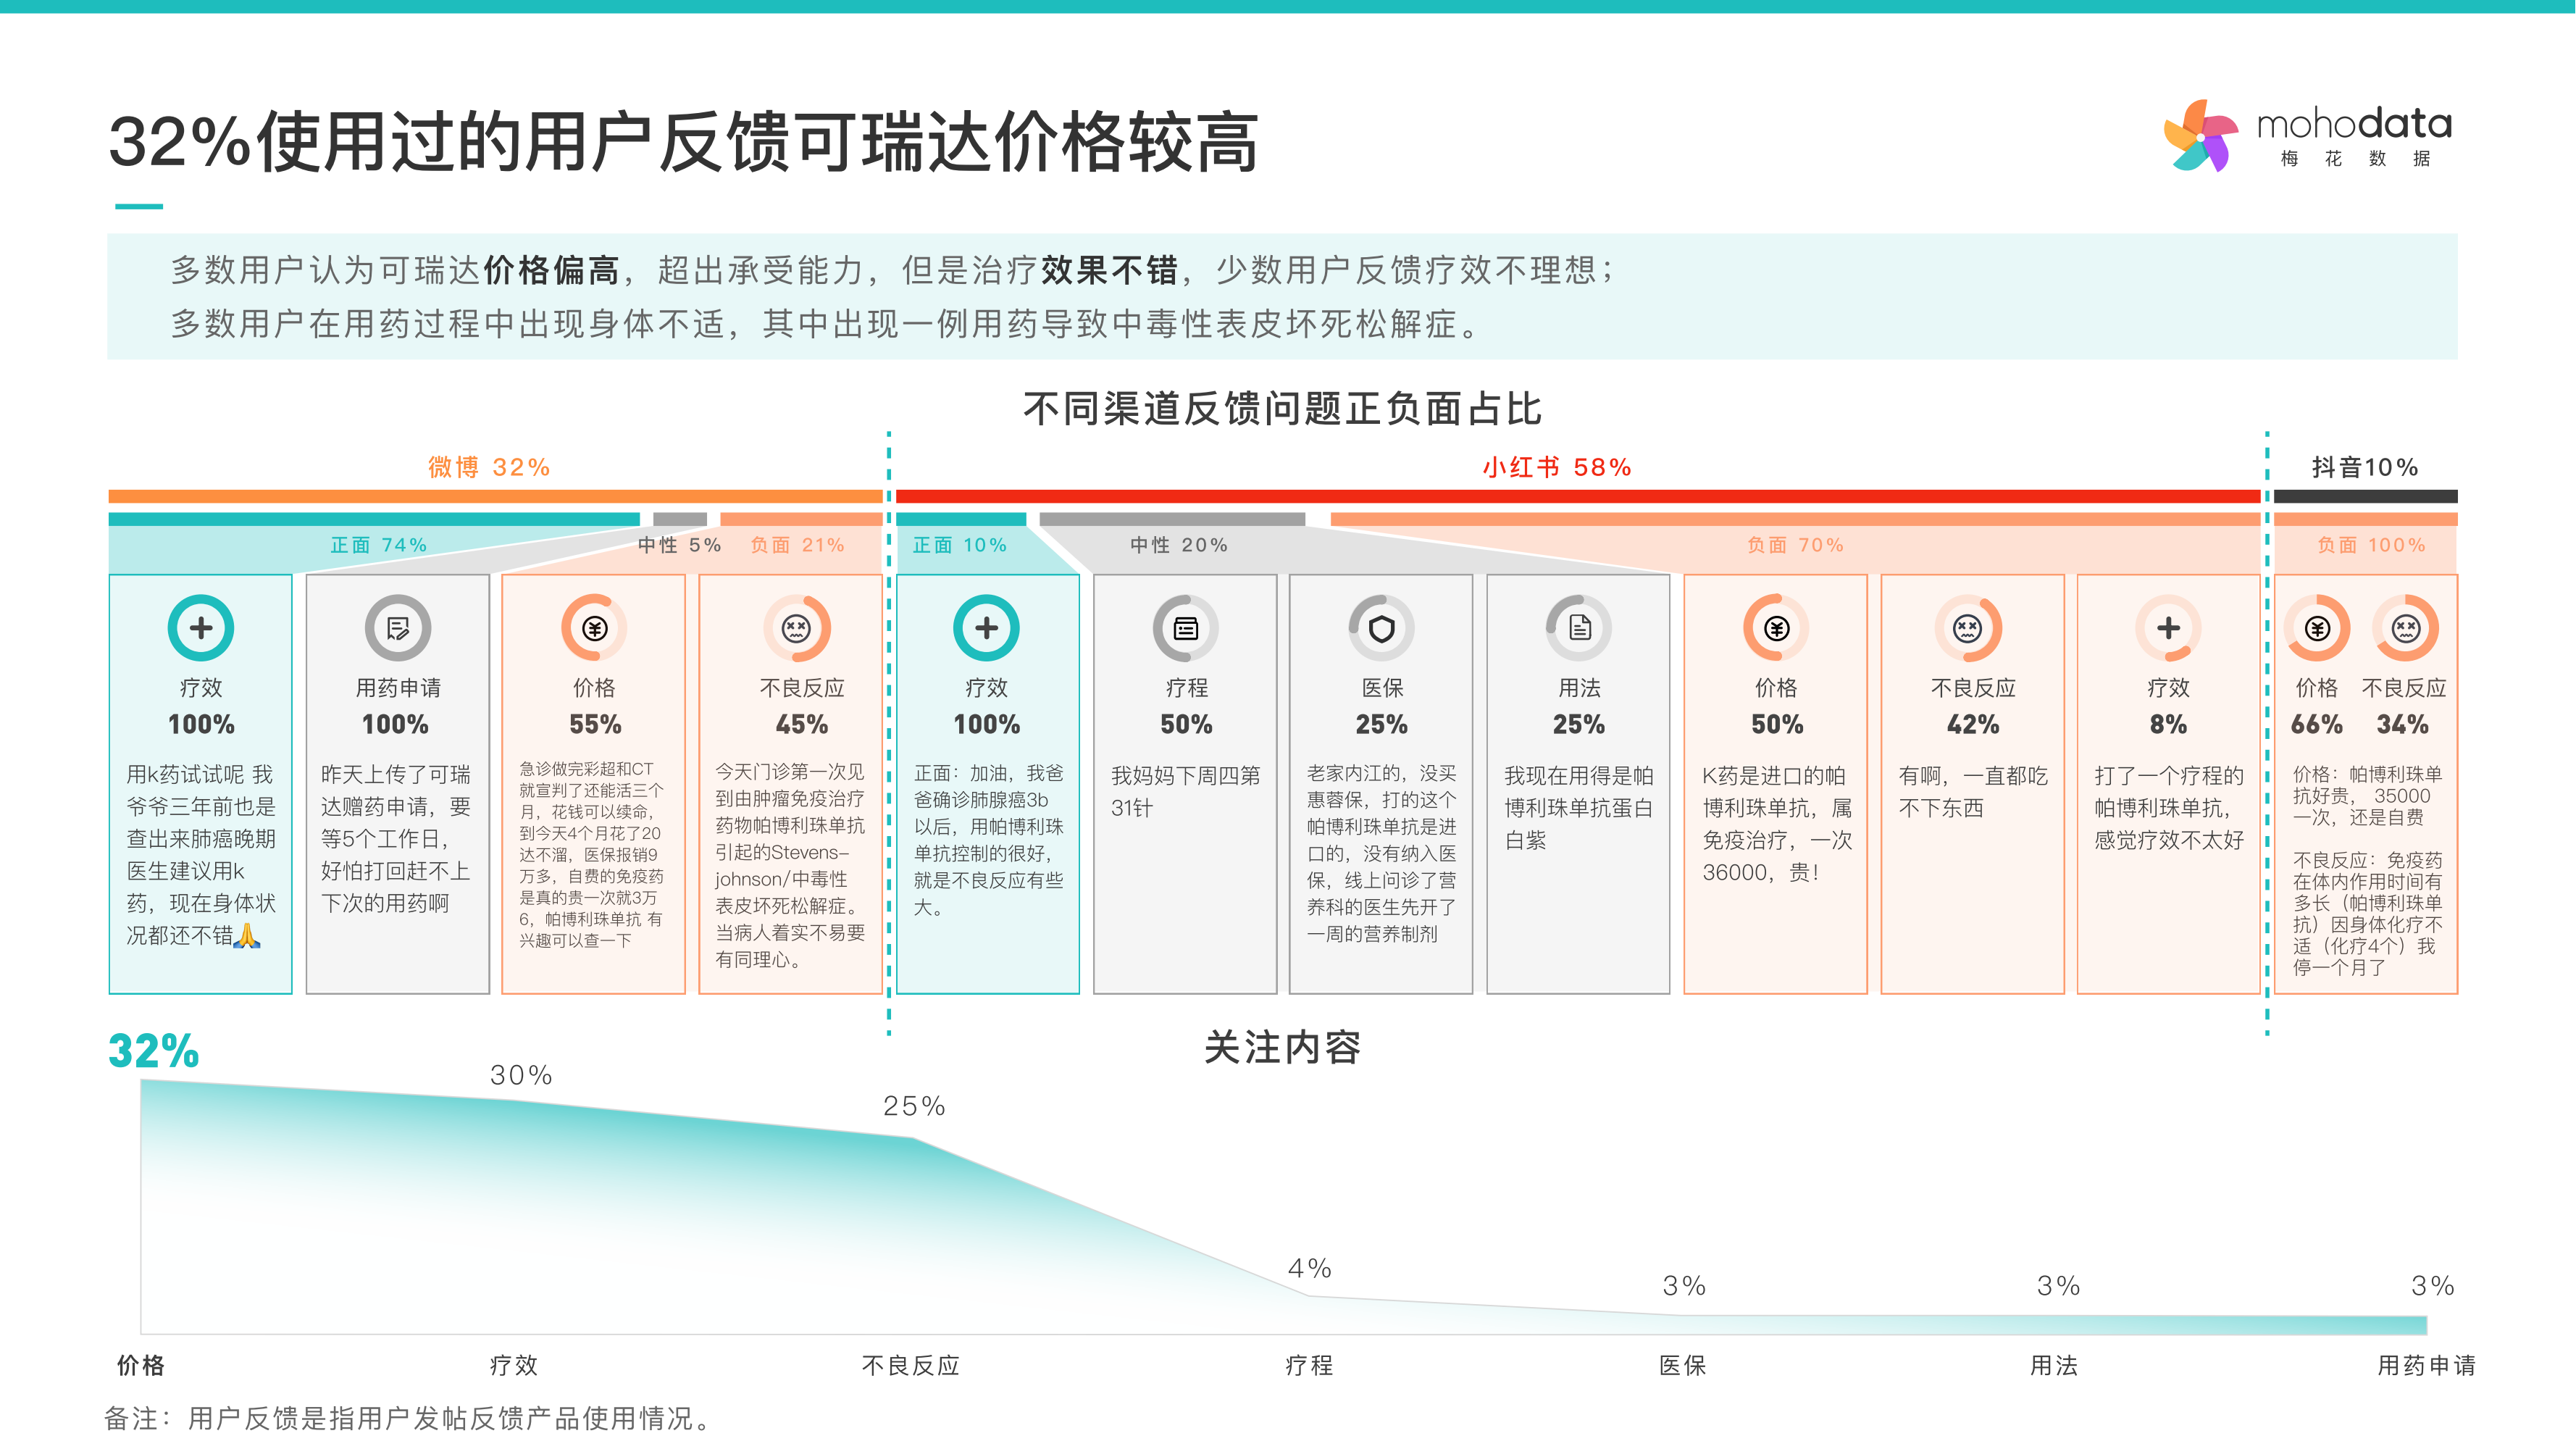This screenshot has width=2576, height=1449.
Task: Click the 价格 axis label
Action: tap(141, 1365)
